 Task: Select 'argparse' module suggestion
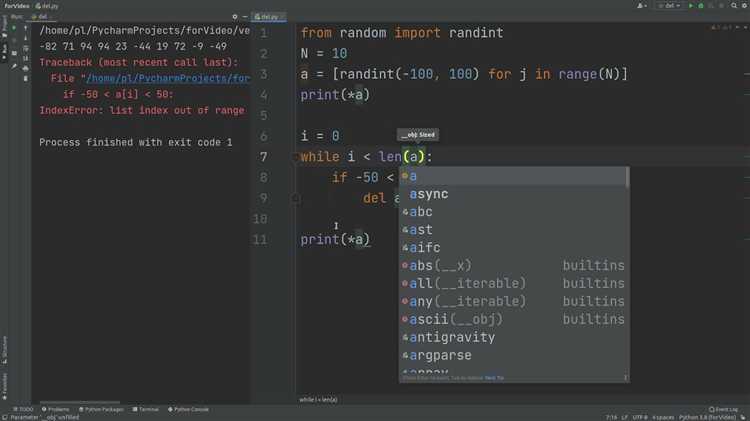pyautogui.click(x=513, y=355)
